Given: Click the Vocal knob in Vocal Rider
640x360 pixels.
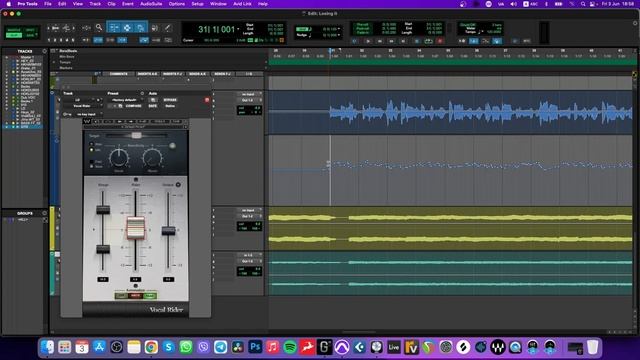Looking at the screenshot, I should pos(119,158).
